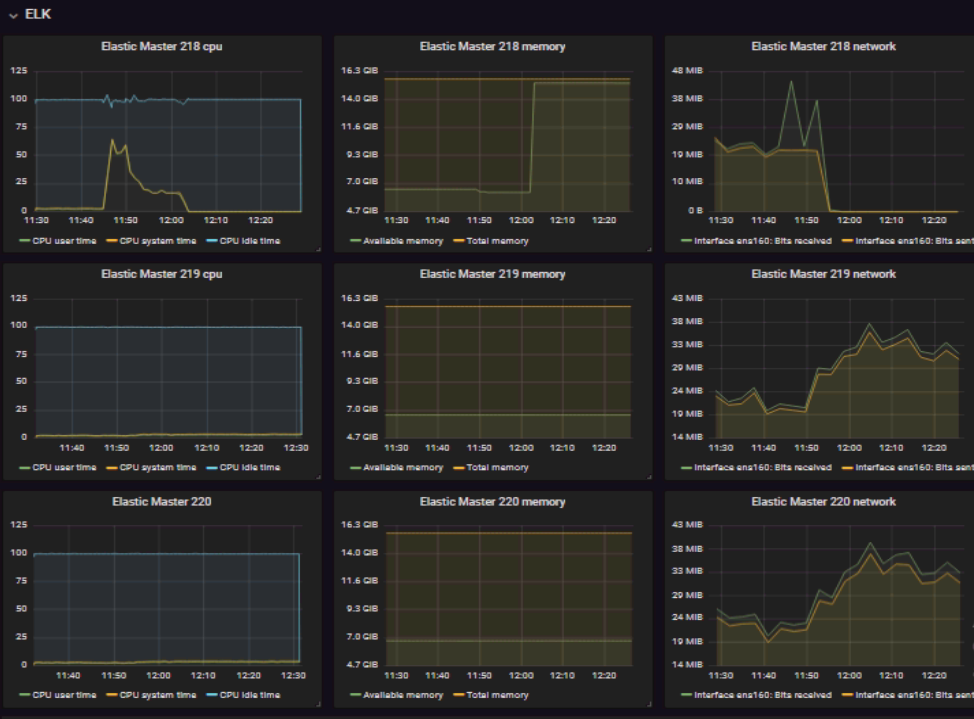The height and width of the screenshot is (719, 974).
Task: Toggle CPU user time series in 218 cpu legend
Action: [64, 241]
